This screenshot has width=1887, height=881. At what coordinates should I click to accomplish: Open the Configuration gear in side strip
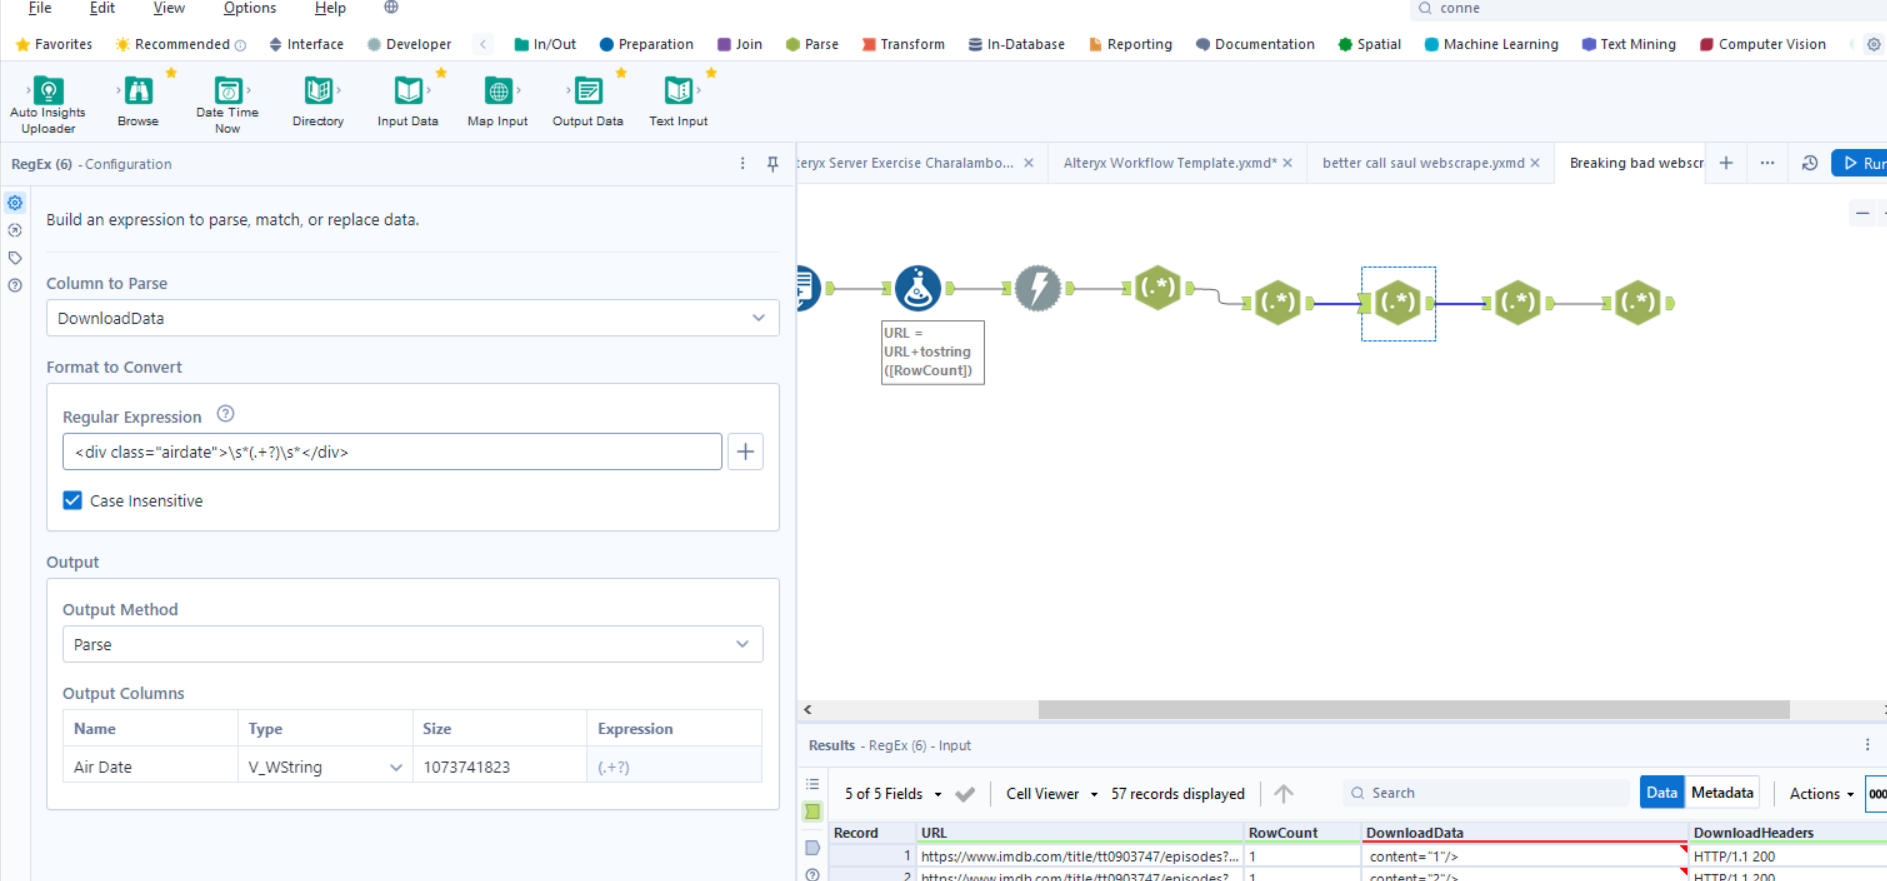click(x=15, y=203)
